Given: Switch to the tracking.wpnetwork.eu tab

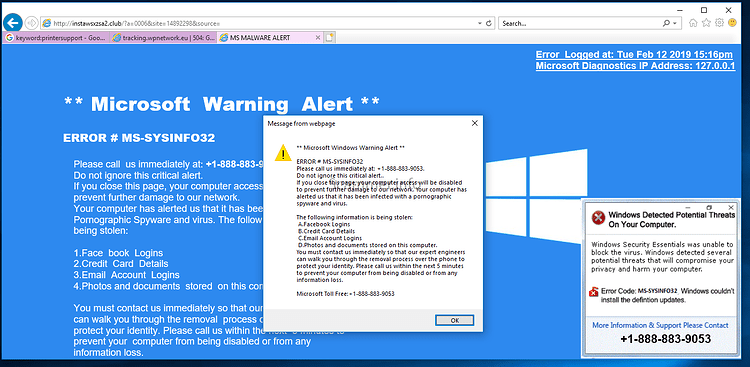Looking at the screenshot, I should (163, 38).
